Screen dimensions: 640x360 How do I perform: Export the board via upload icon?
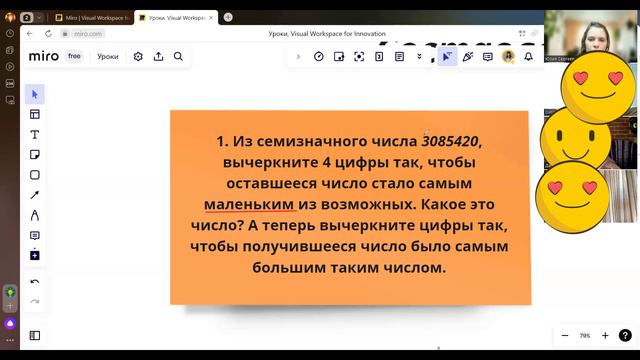point(158,56)
